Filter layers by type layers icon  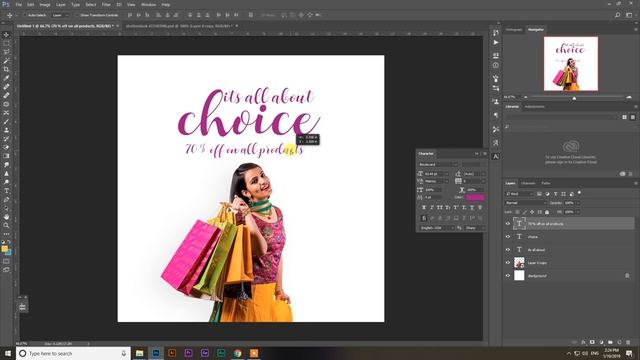556,194
